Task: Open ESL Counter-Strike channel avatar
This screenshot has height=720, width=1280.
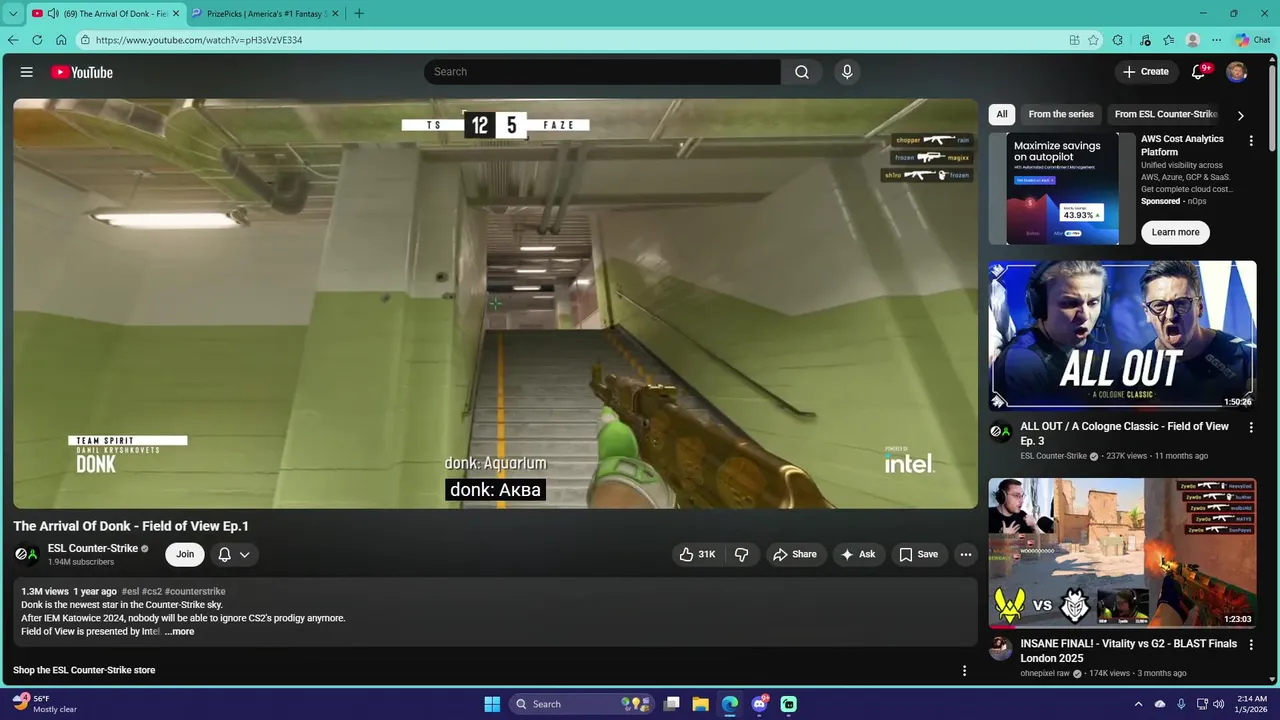Action: 27,554
